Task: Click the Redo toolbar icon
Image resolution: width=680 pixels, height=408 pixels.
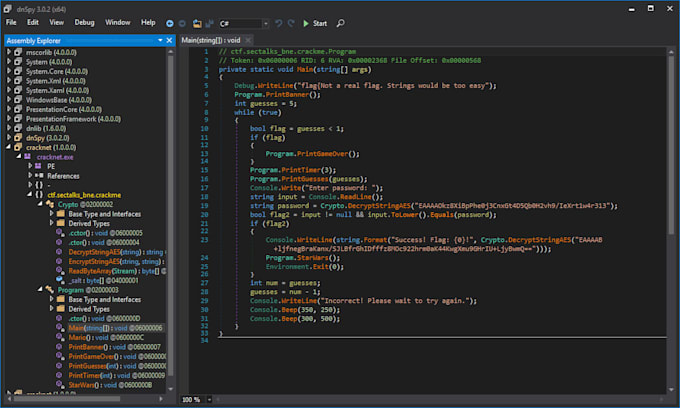Action: coord(291,23)
